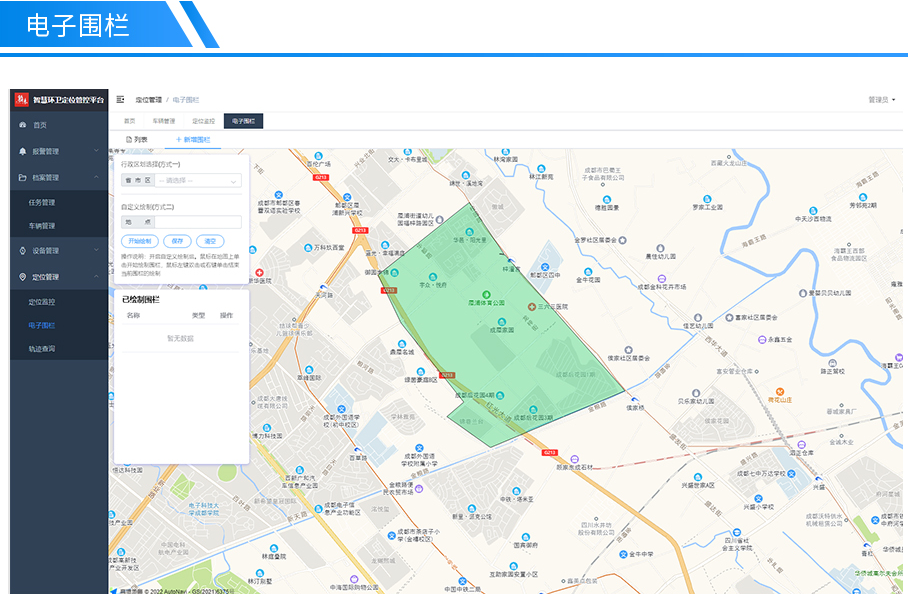Click the 荷花山庄 orange restaurant marker

click(x=780, y=392)
